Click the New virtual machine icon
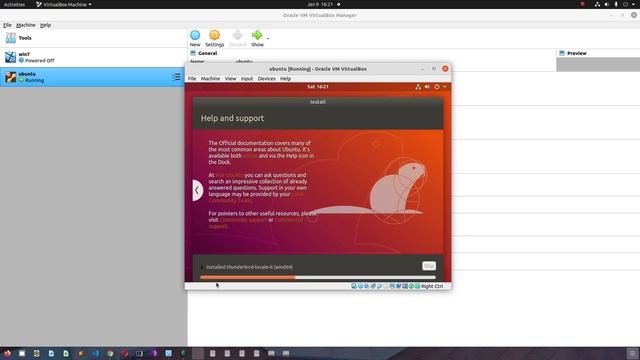 195,36
